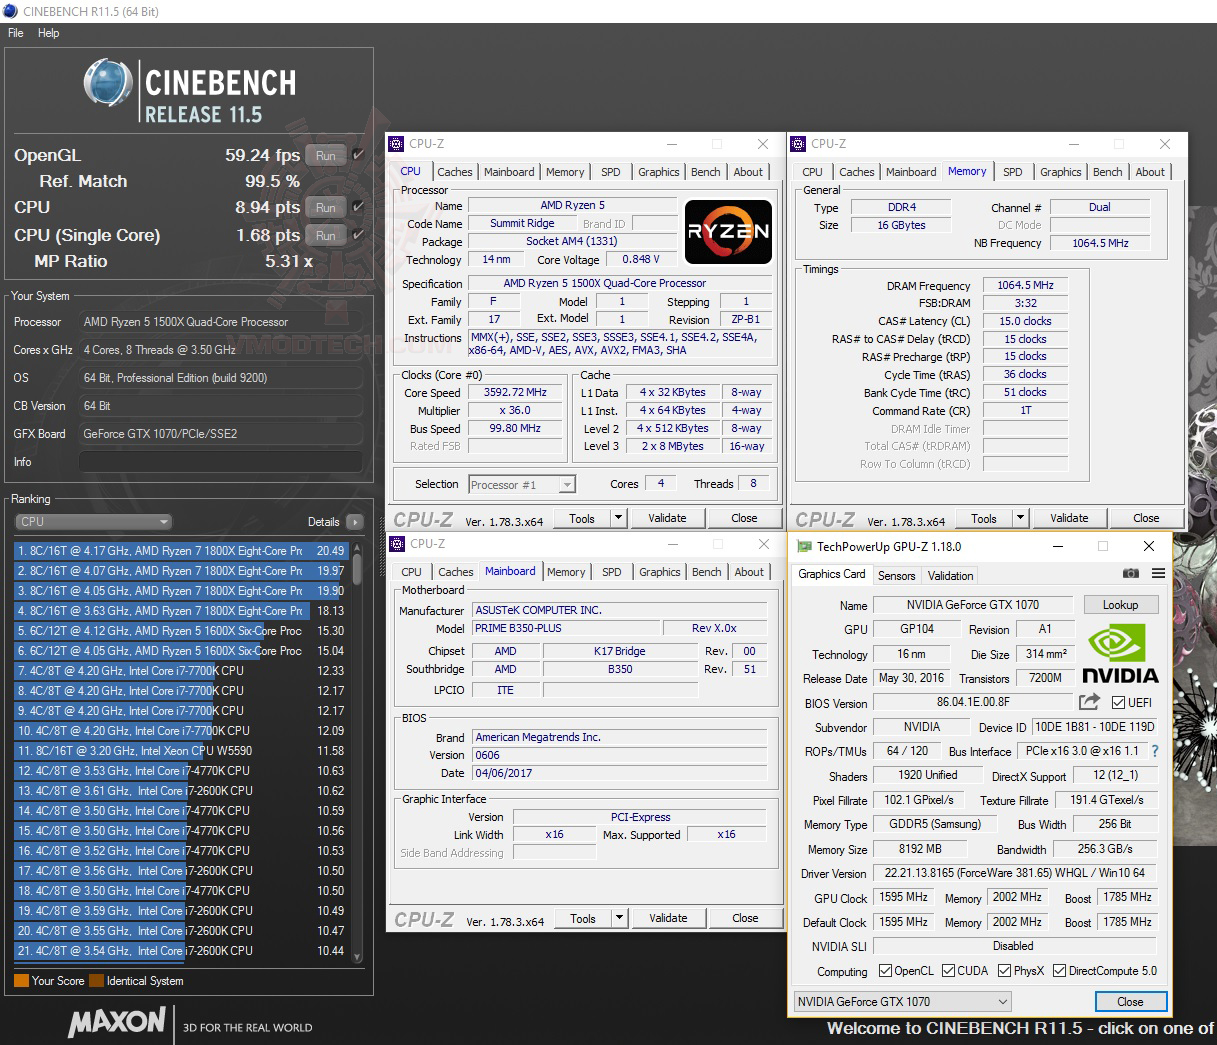The height and width of the screenshot is (1045, 1217).
Task: Open the Processor #1 selection dropdown
Action: 565,484
